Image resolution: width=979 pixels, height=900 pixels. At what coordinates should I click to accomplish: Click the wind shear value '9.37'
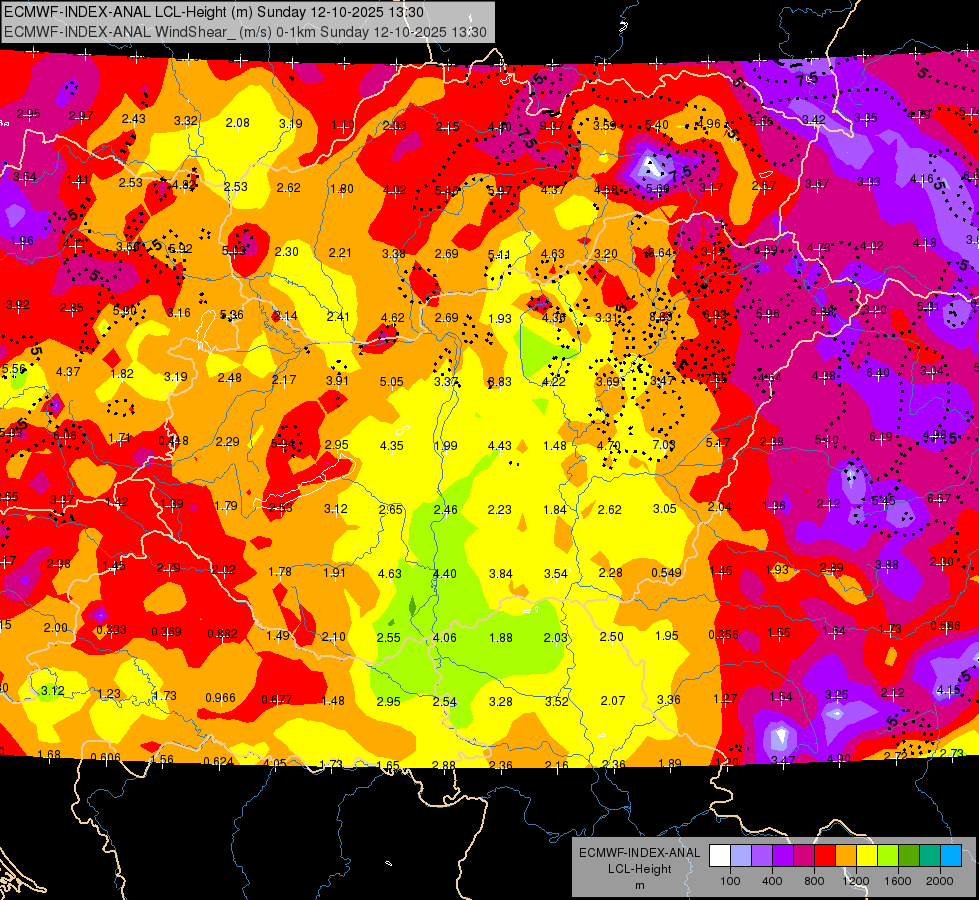pyautogui.click(x=551, y=126)
